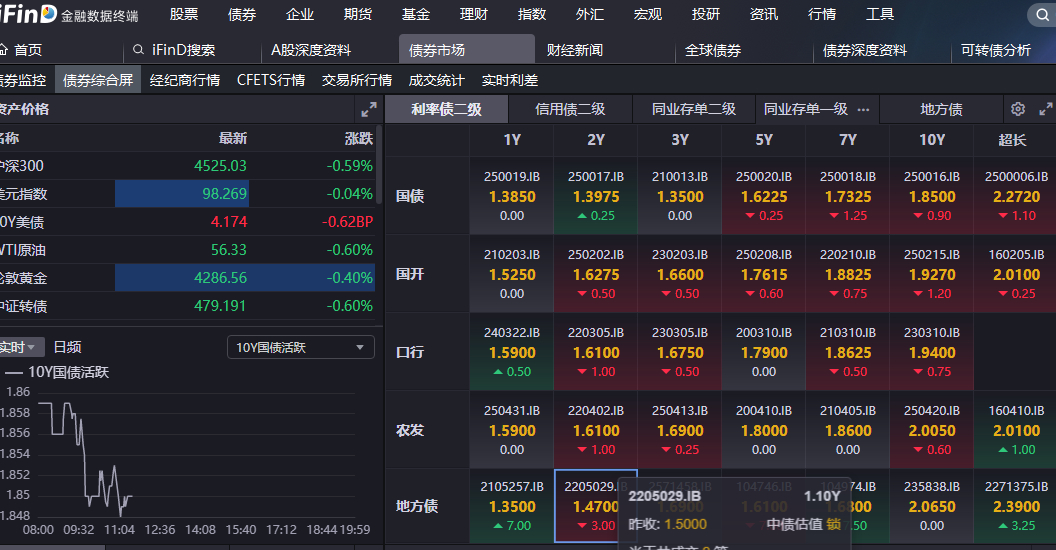Open bond cell 2105257.IB
The width and height of the screenshot is (1056, 550).
[x=512, y=506]
